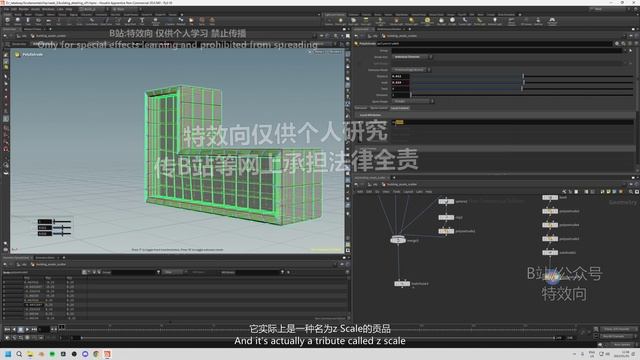
Task: Open Windows menu in menu bar
Action: [x=48, y=9]
